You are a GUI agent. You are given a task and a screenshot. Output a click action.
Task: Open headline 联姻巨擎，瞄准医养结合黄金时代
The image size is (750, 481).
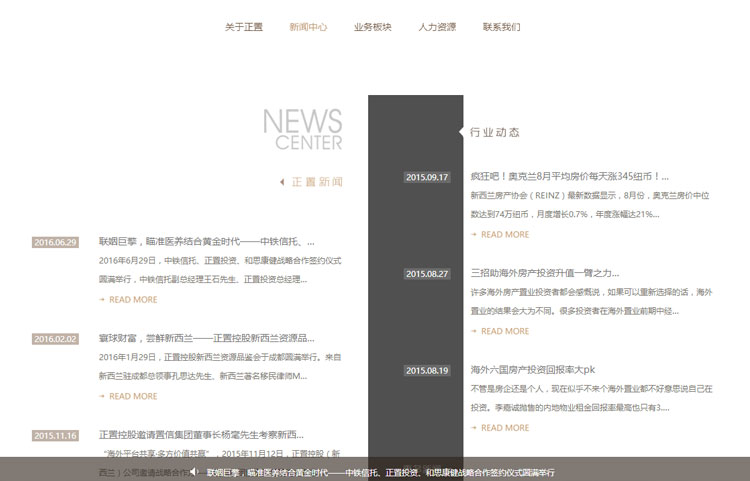tap(207, 242)
